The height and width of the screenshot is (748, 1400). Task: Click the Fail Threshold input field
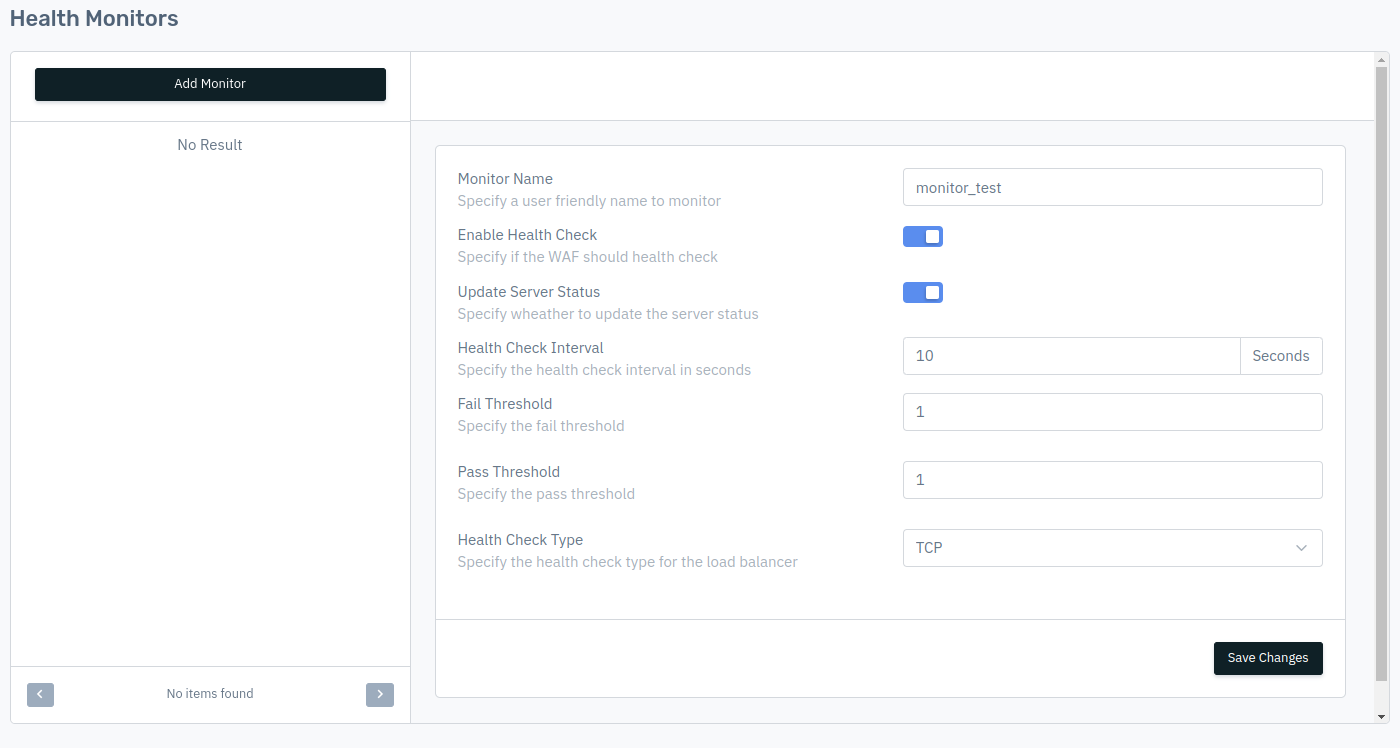(1112, 412)
